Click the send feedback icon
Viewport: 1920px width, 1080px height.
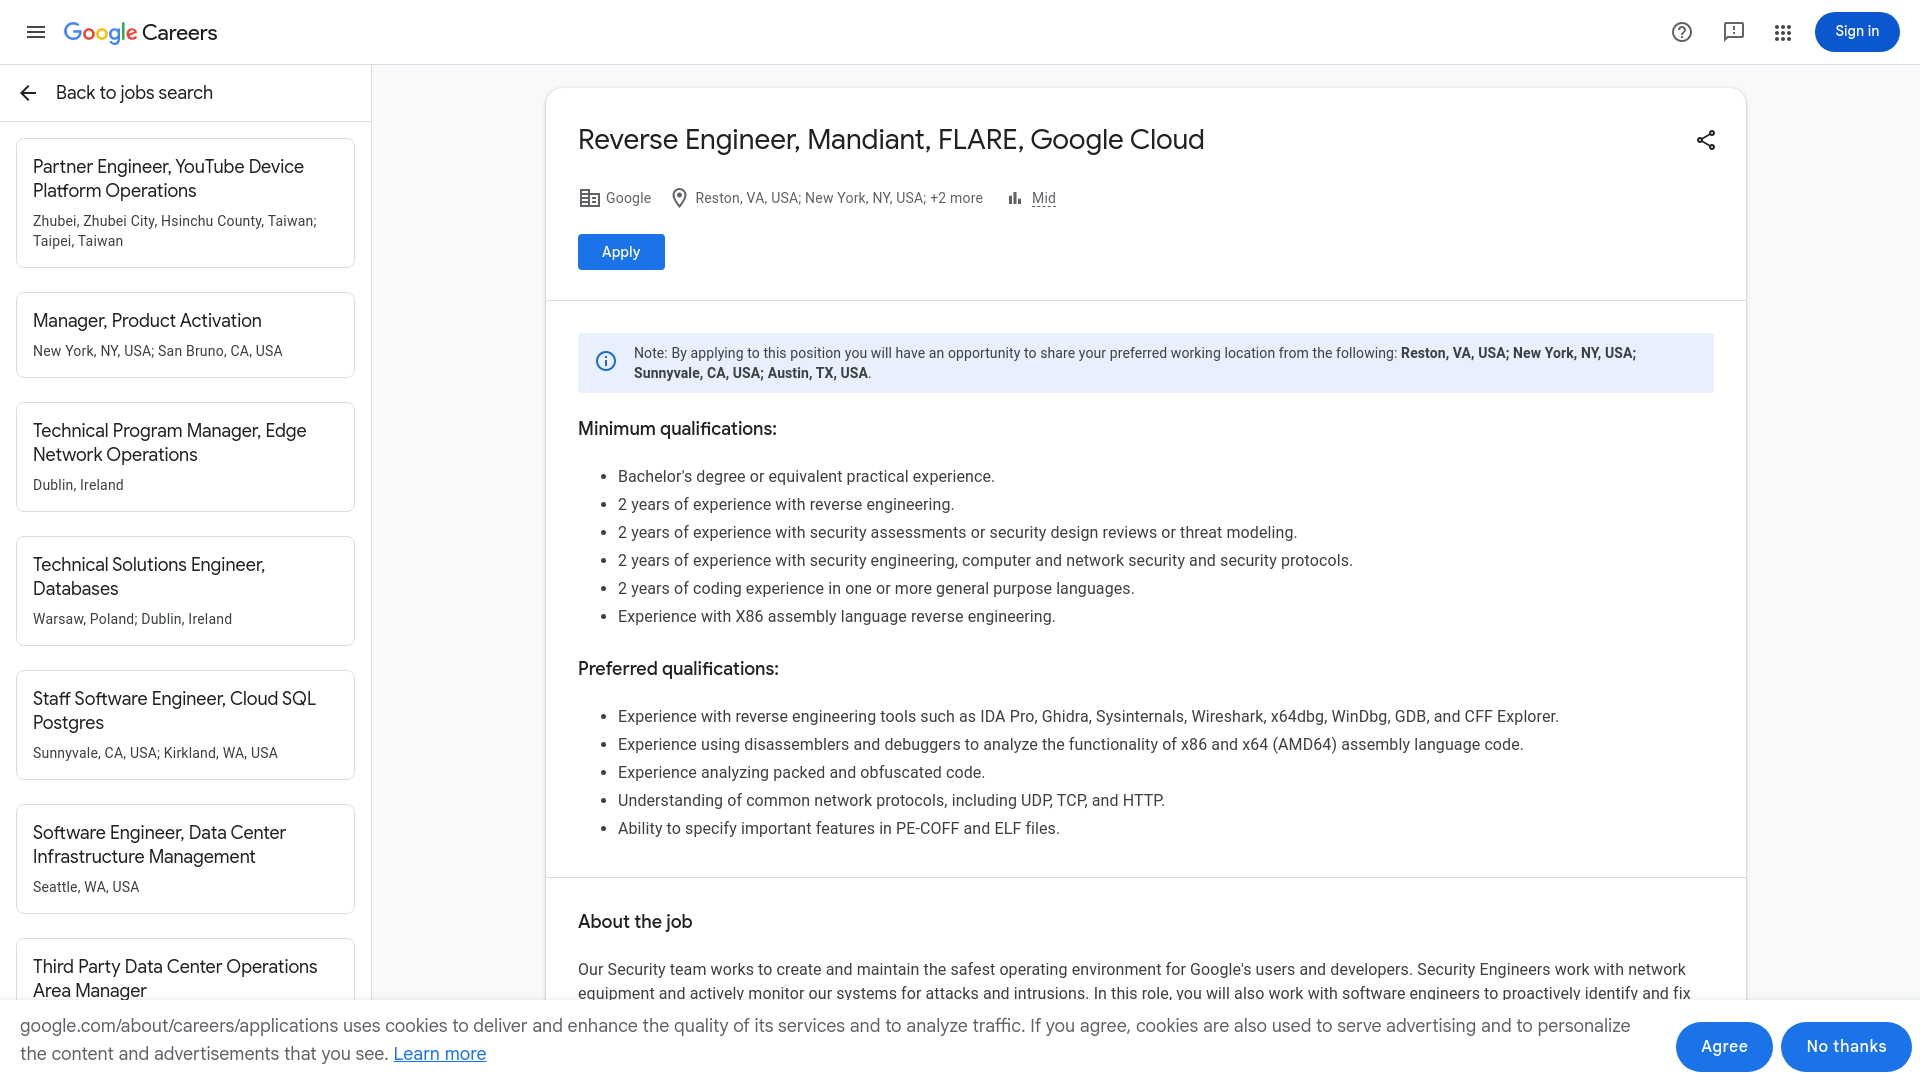[1733, 32]
